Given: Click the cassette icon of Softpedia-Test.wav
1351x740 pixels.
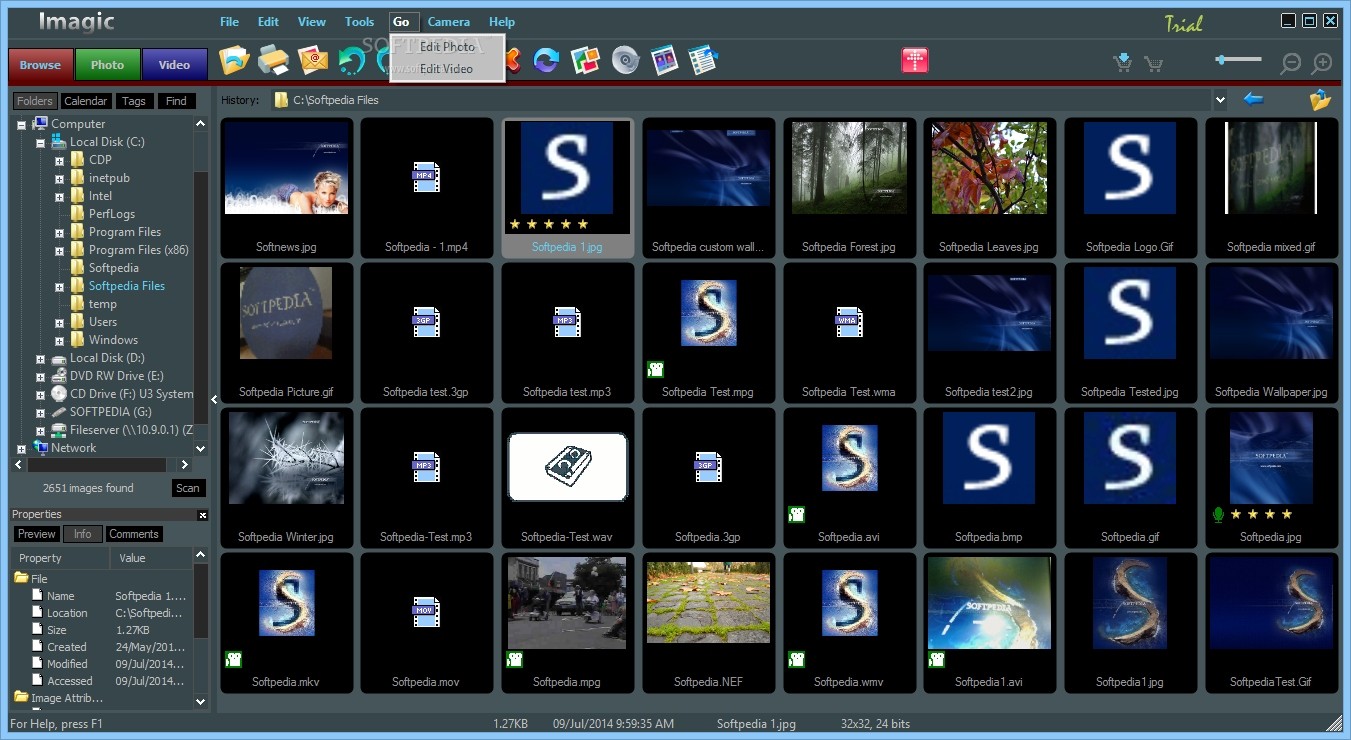Looking at the screenshot, I should (567, 466).
